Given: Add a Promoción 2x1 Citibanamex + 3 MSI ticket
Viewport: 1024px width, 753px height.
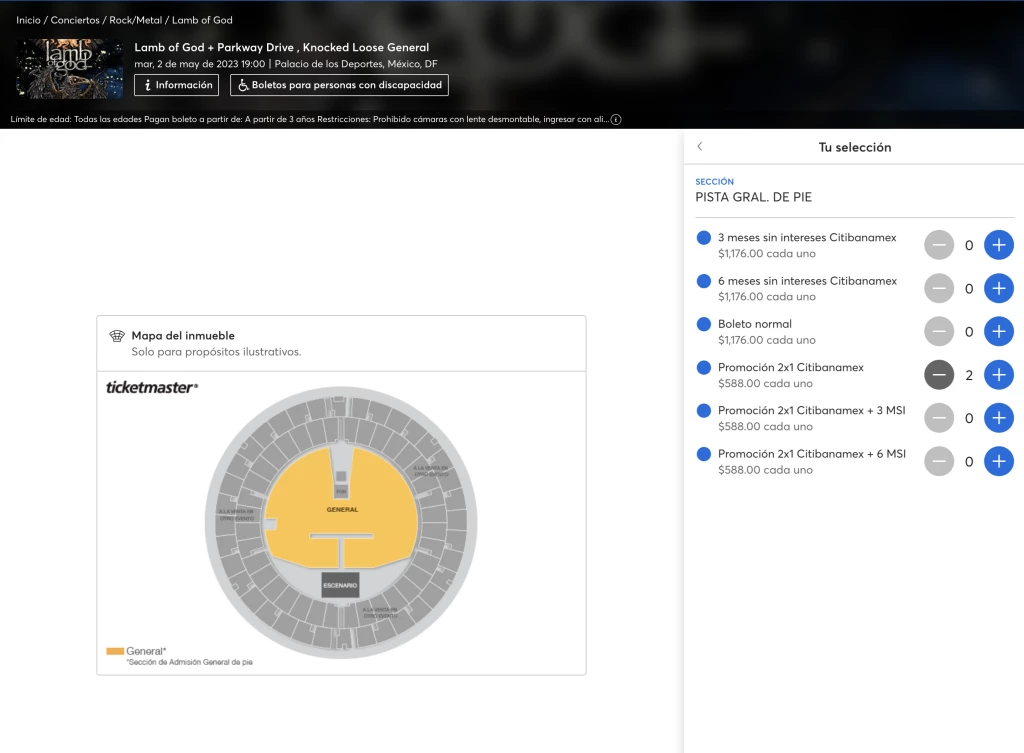Looking at the screenshot, I should [x=998, y=418].
